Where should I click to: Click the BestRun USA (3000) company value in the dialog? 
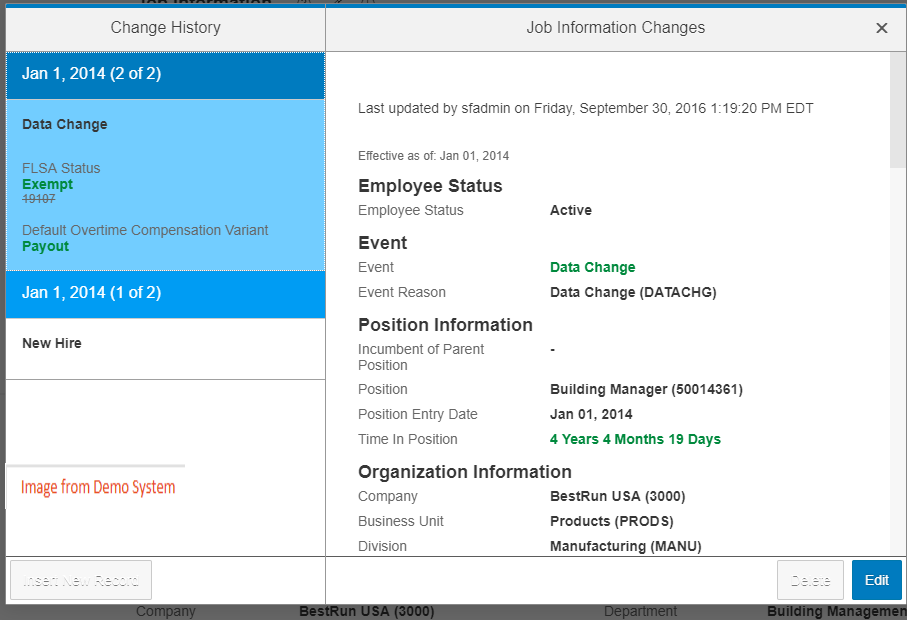click(617, 497)
